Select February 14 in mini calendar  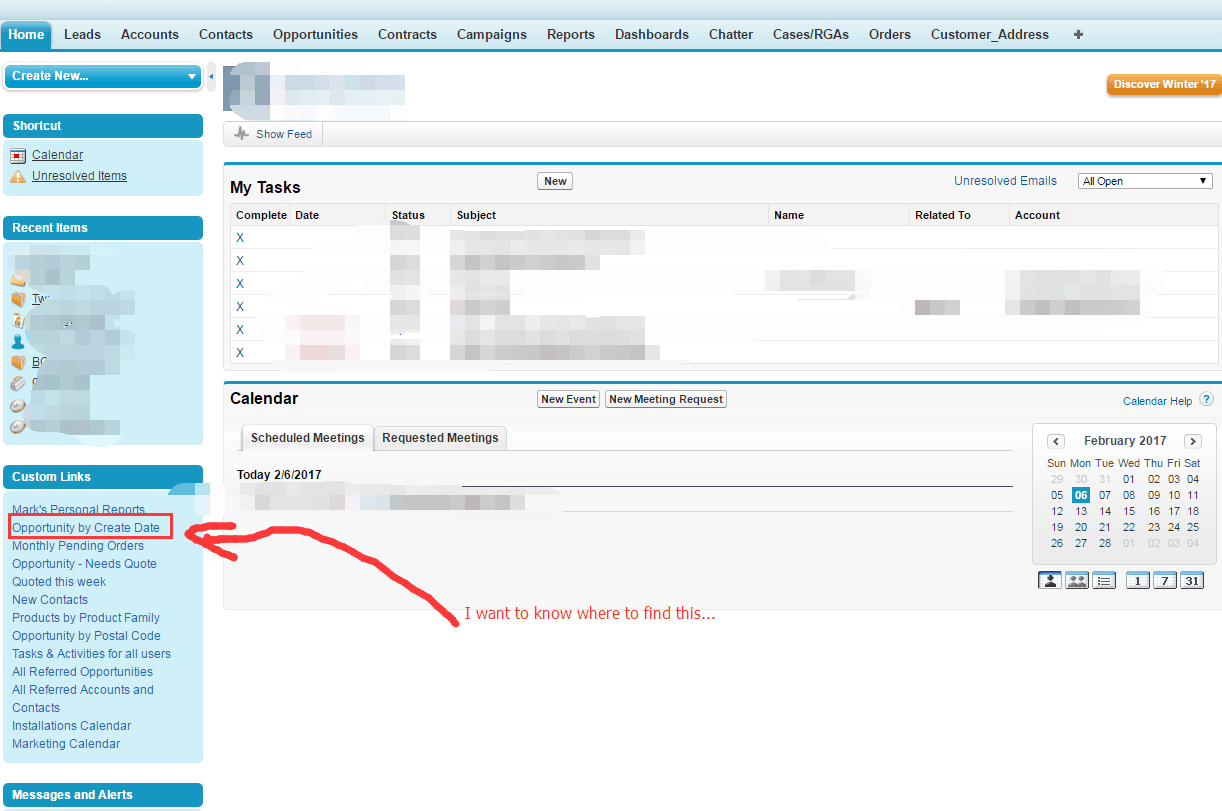(1105, 511)
